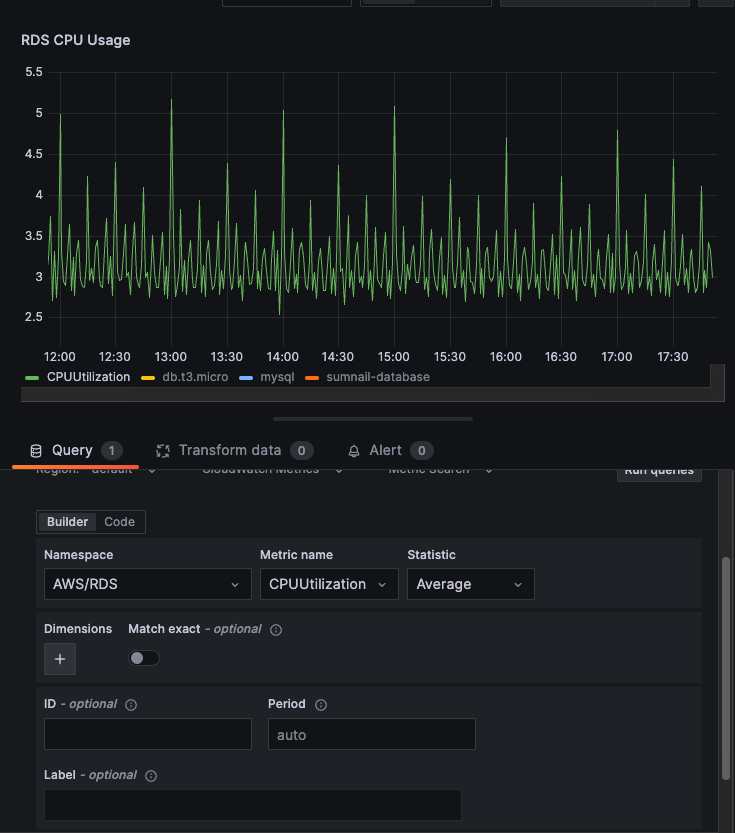The image size is (735, 833).
Task: Click the database icon beside Query
Action: (36, 451)
